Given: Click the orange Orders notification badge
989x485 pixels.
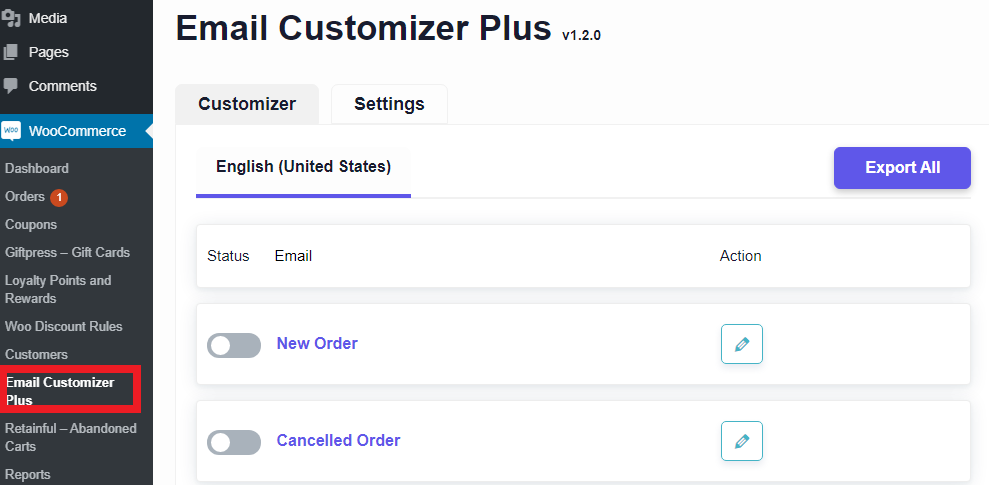Looking at the screenshot, I should click(59, 197).
